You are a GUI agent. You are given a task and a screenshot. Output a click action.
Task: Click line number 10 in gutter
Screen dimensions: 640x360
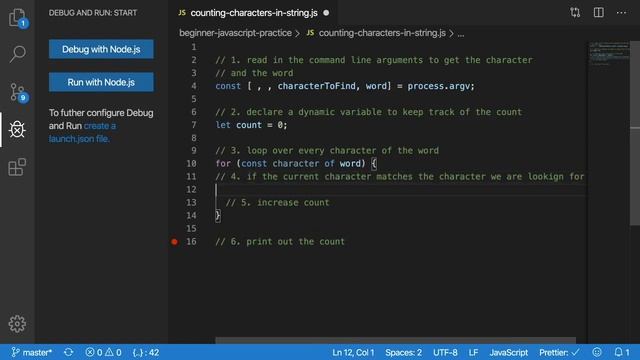(x=191, y=164)
